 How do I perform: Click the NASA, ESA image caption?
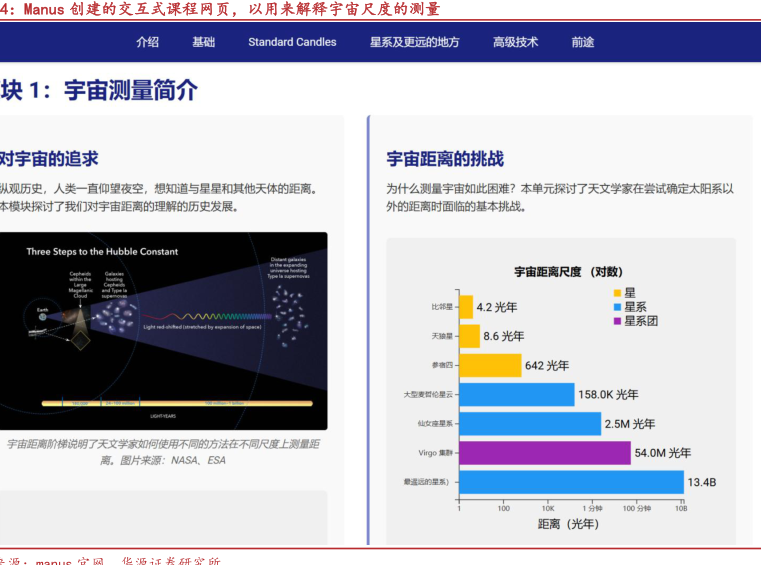162,452
